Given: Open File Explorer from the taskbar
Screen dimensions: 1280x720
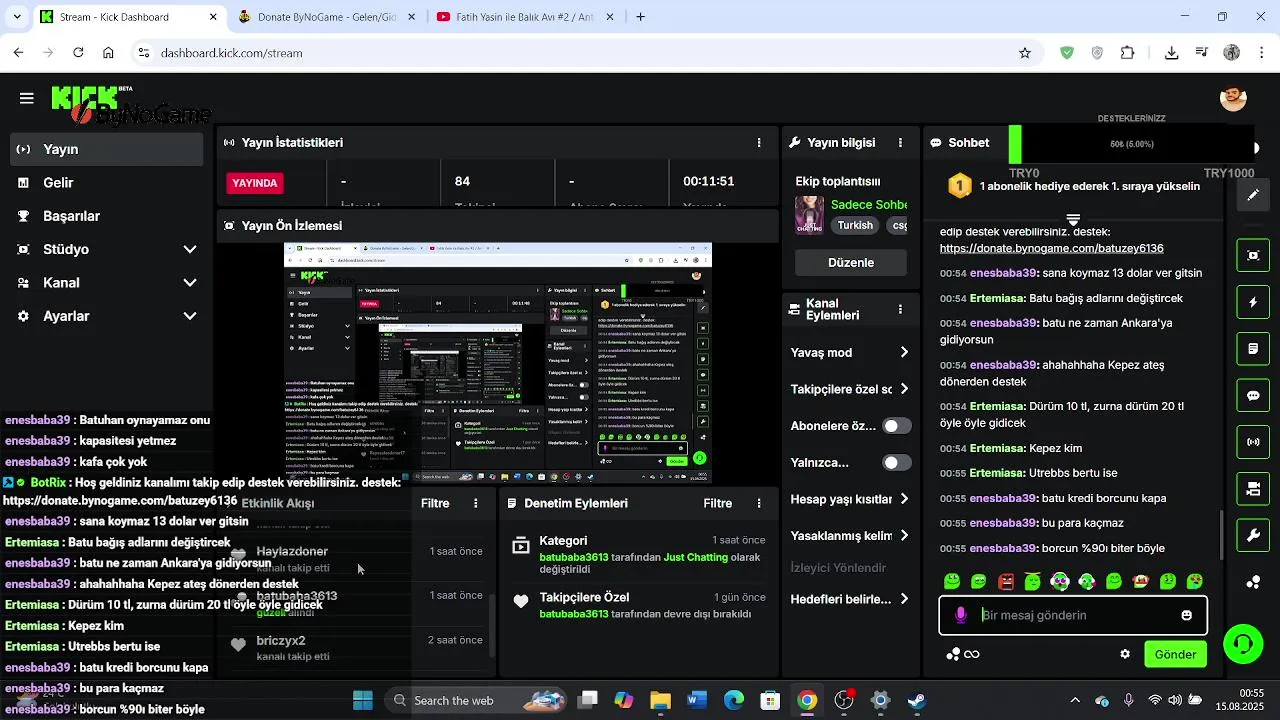Looking at the screenshot, I should pyautogui.click(x=660, y=700).
